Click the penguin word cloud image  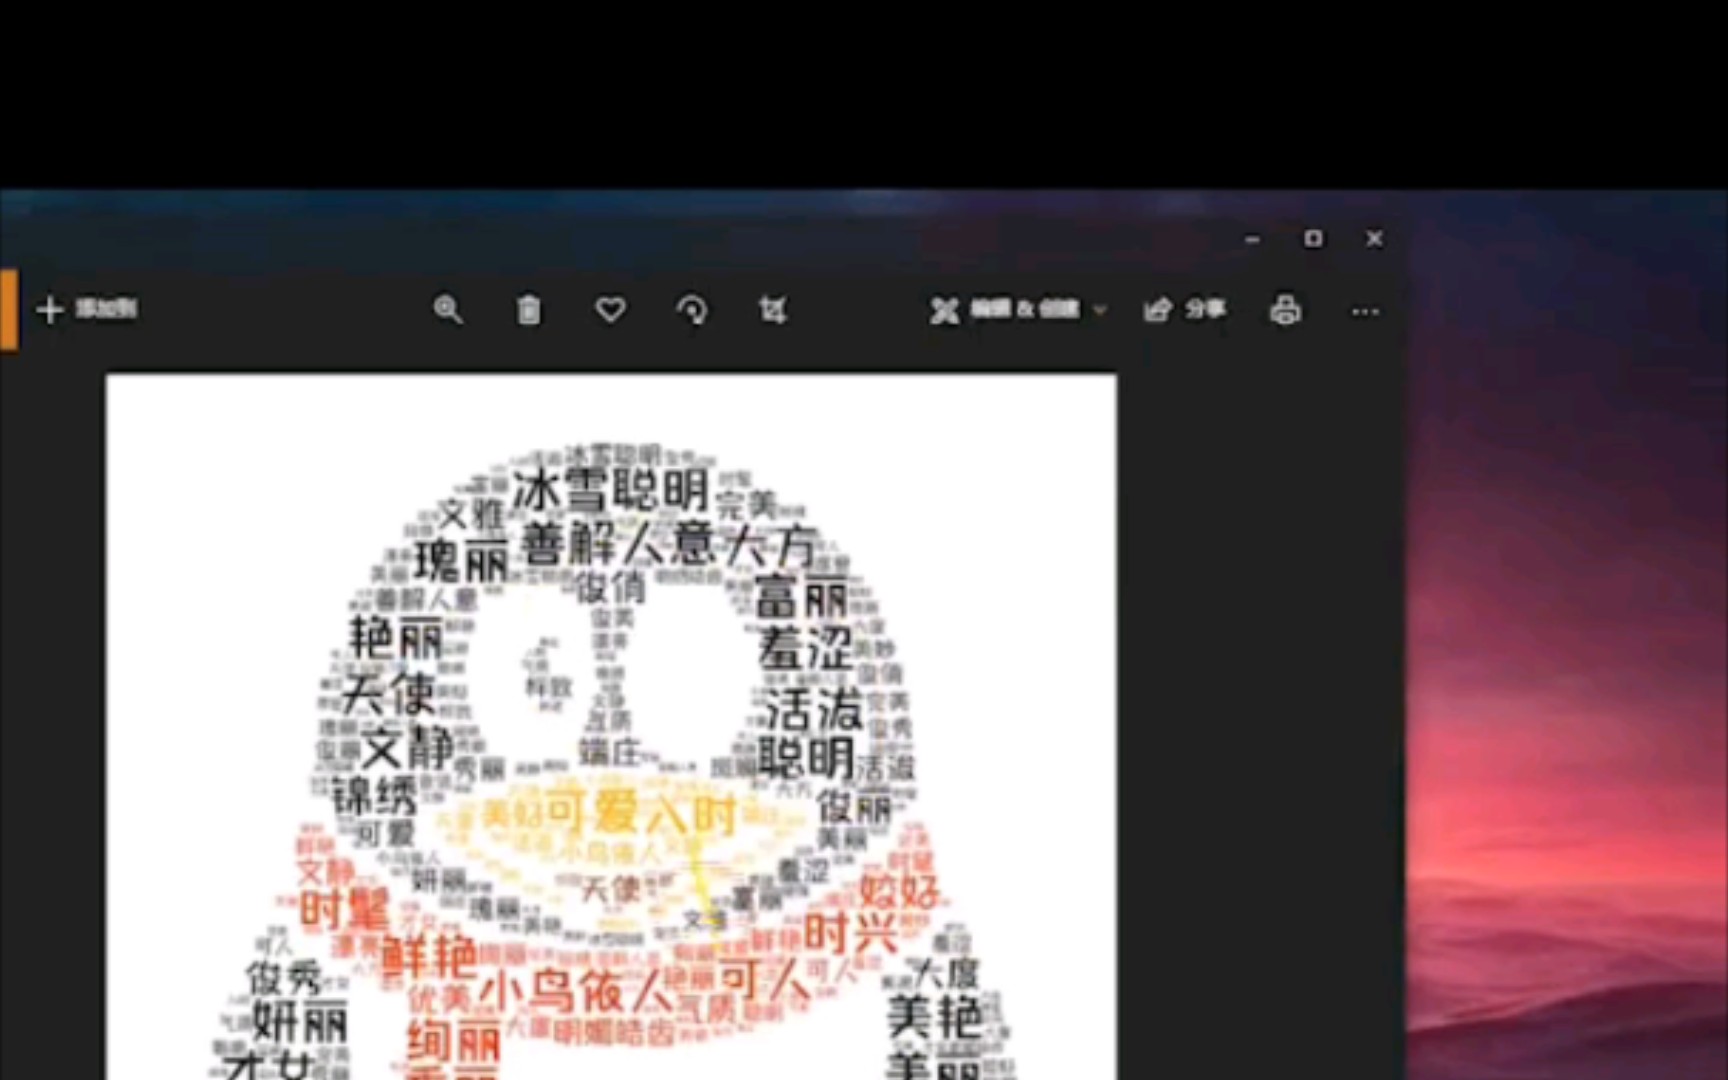click(x=611, y=727)
